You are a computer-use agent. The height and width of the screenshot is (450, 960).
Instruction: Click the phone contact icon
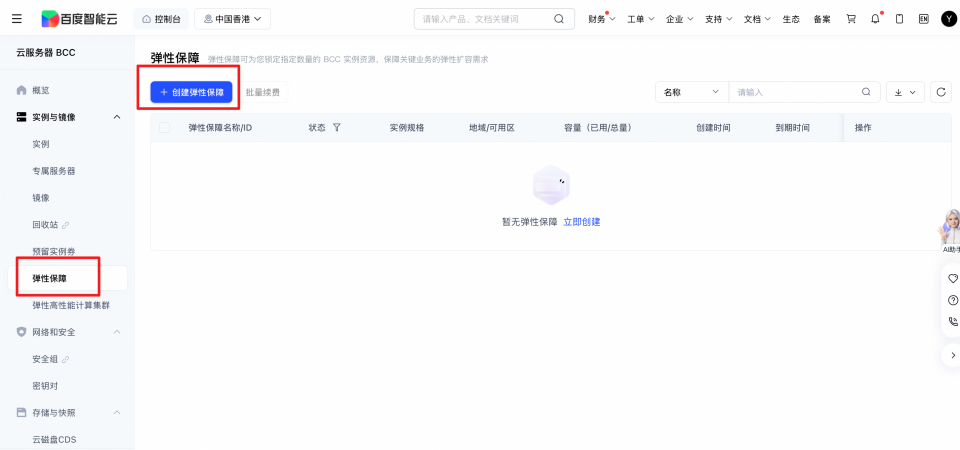coord(953,321)
